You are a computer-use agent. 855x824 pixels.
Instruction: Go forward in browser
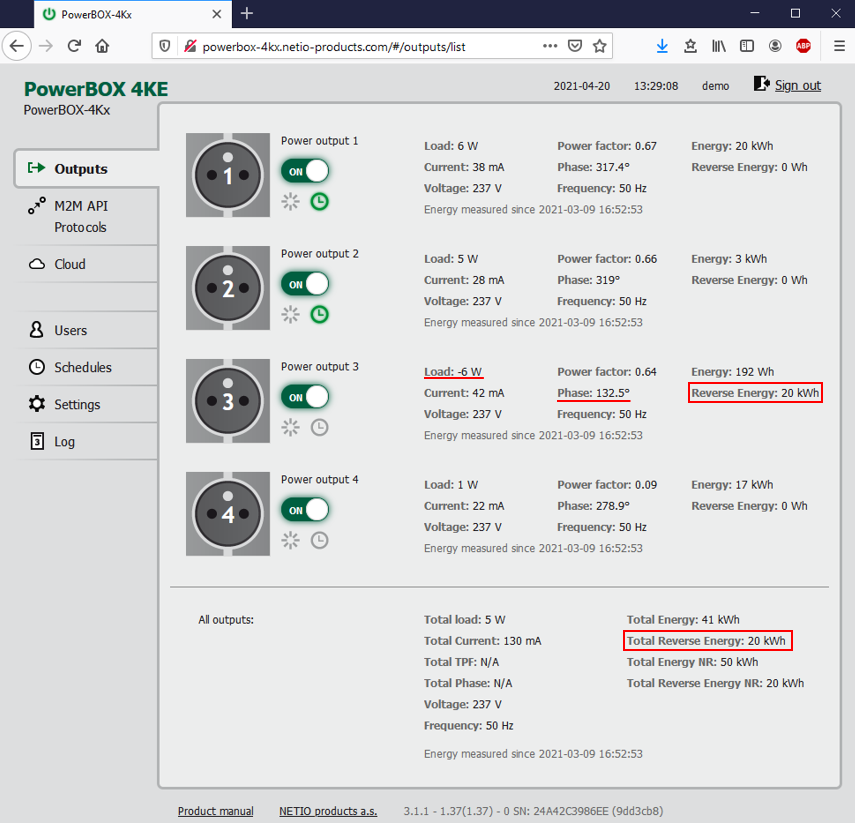click(x=46, y=46)
